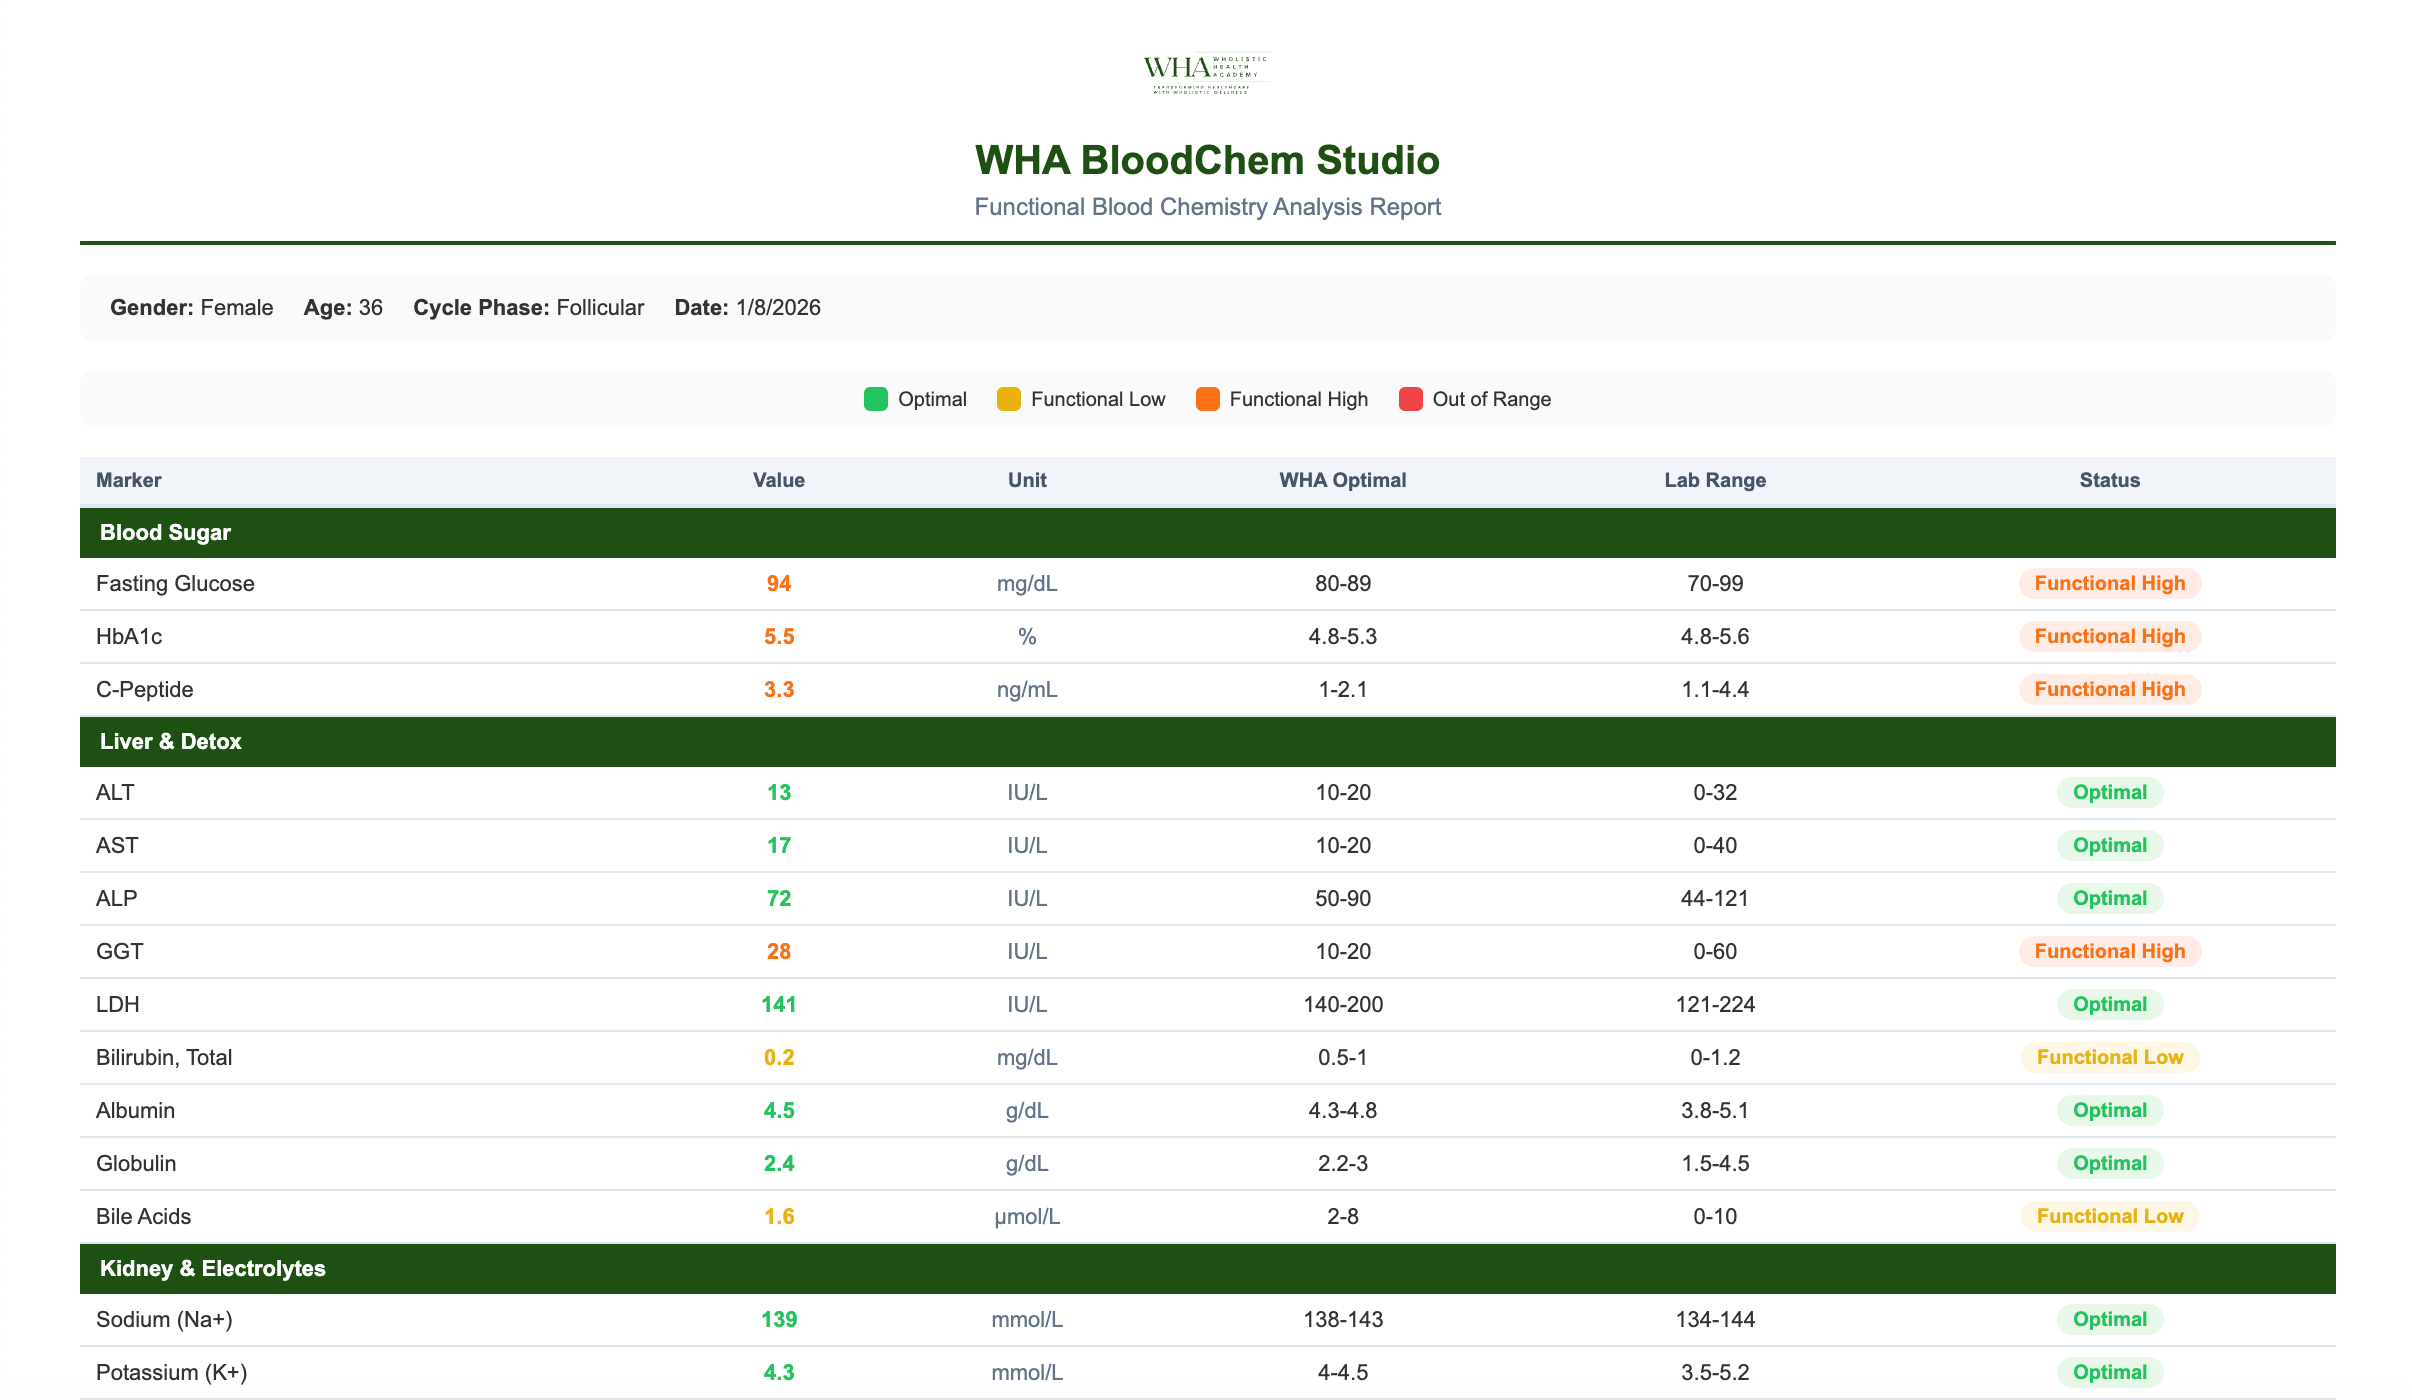Toggle the Functional Low status on Bilirubin, Total

2109,1057
